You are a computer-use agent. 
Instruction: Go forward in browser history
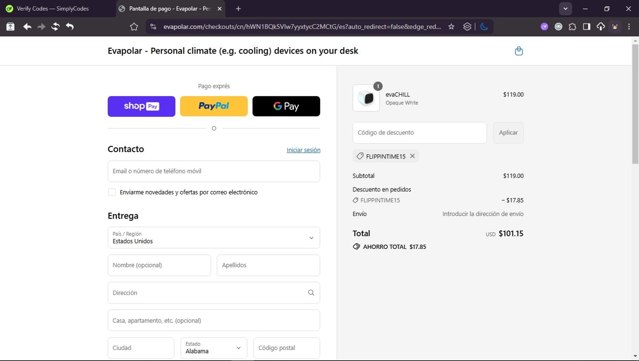(41, 26)
